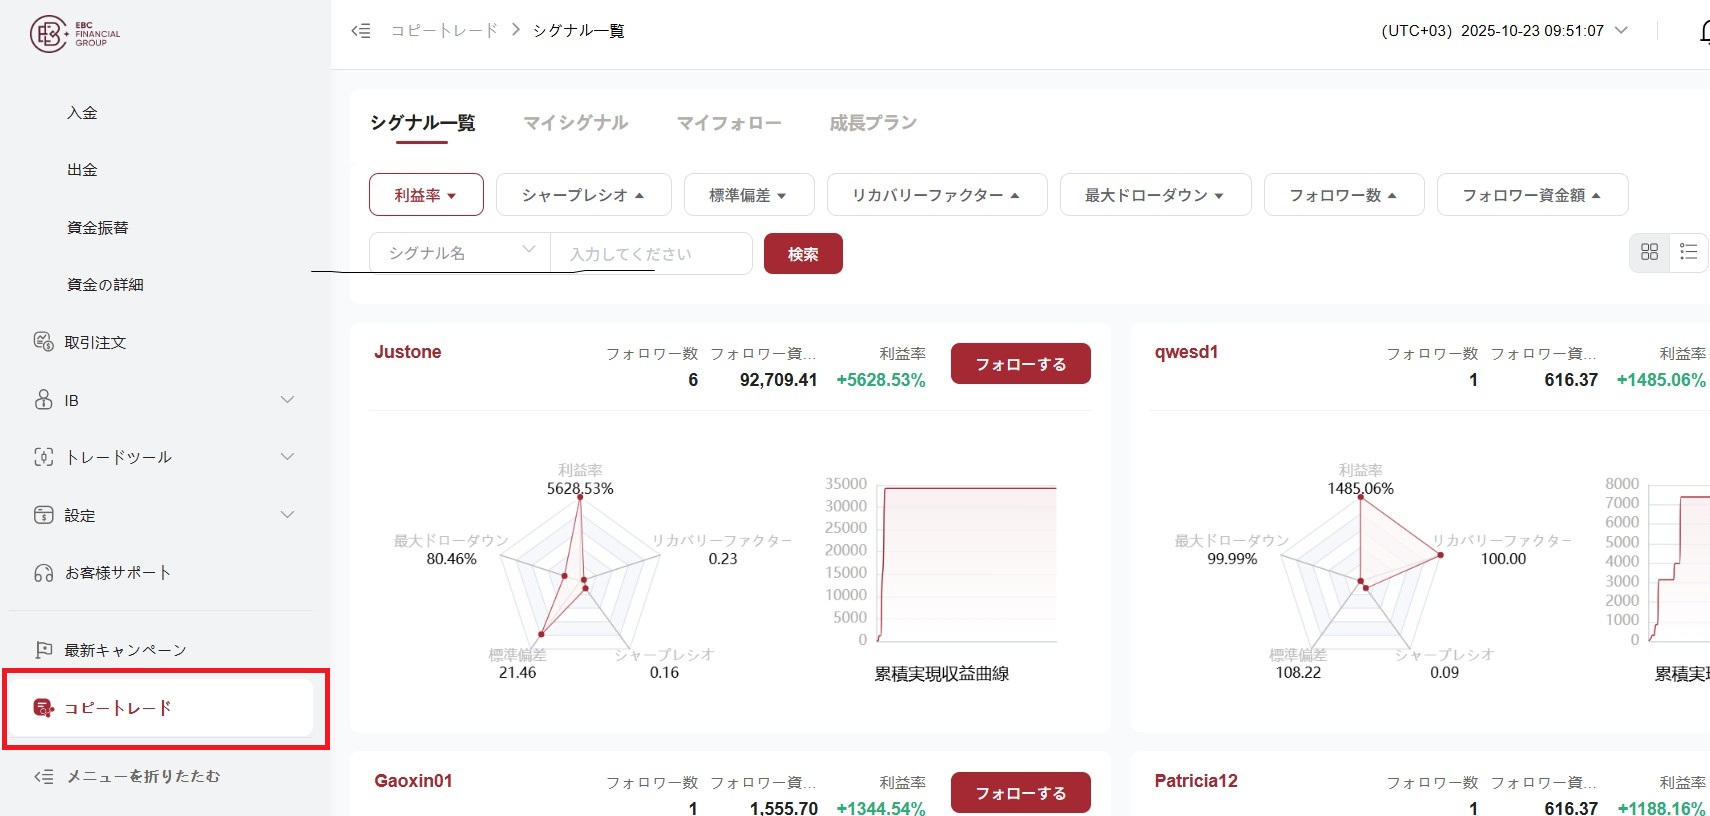Toggle シャープレシオ sort filter
Viewport: 1710px width, 816px height.
pyautogui.click(x=583, y=195)
